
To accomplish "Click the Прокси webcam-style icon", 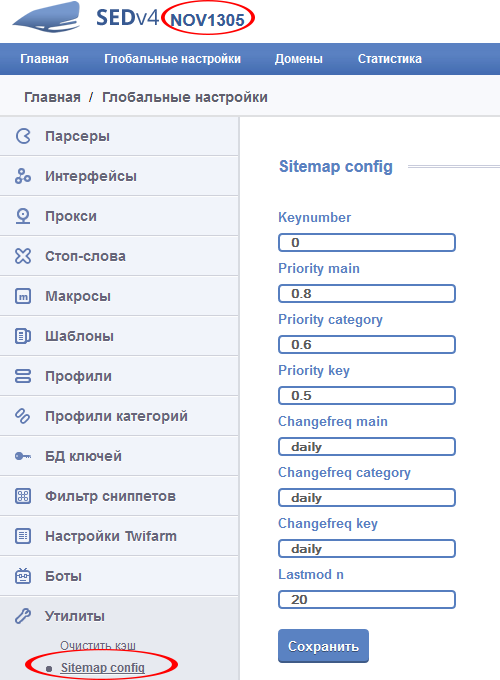I will coord(23,216).
